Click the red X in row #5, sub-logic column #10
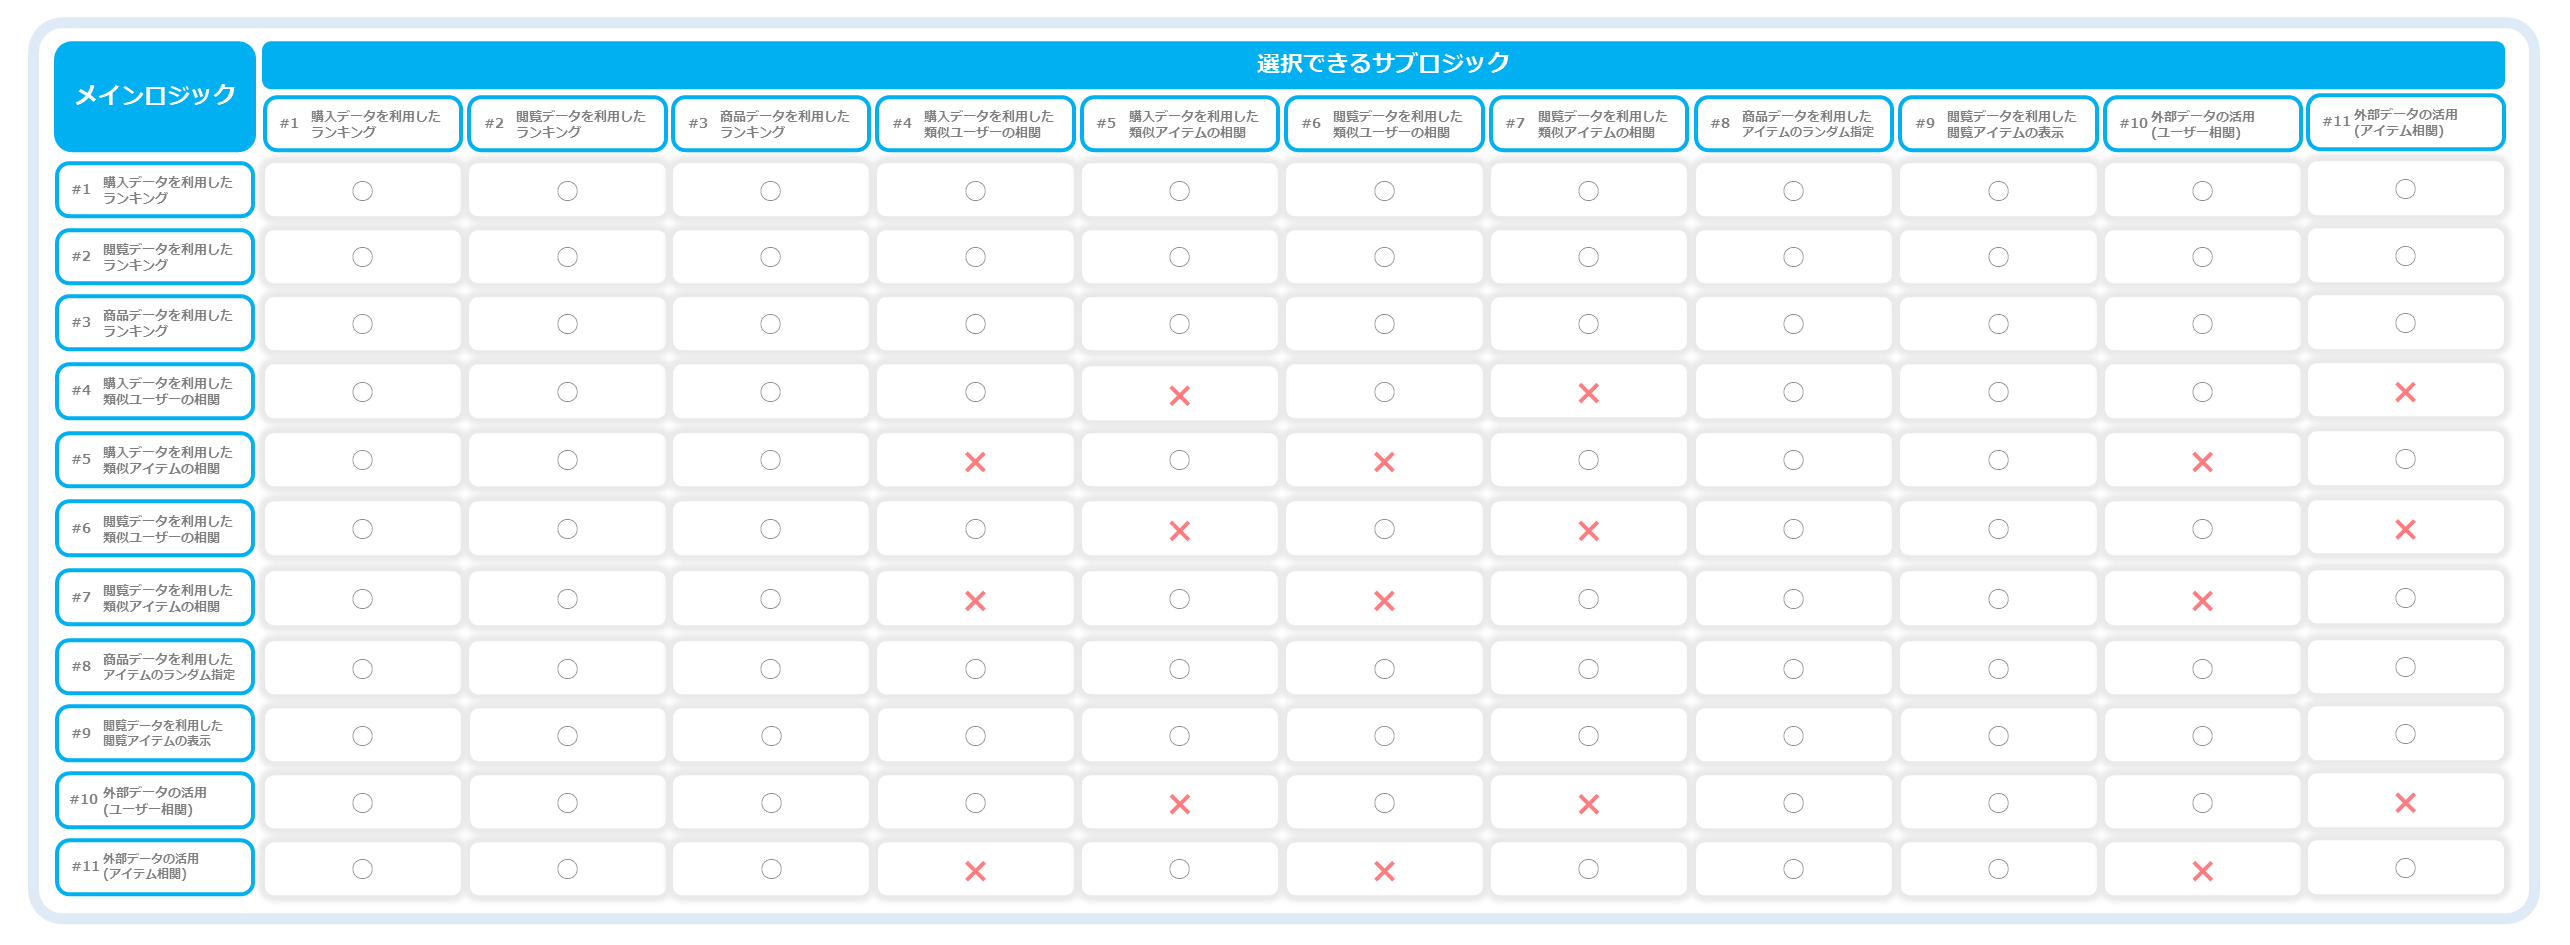Image resolution: width=2570 pixels, height=945 pixels. point(2202,462)
